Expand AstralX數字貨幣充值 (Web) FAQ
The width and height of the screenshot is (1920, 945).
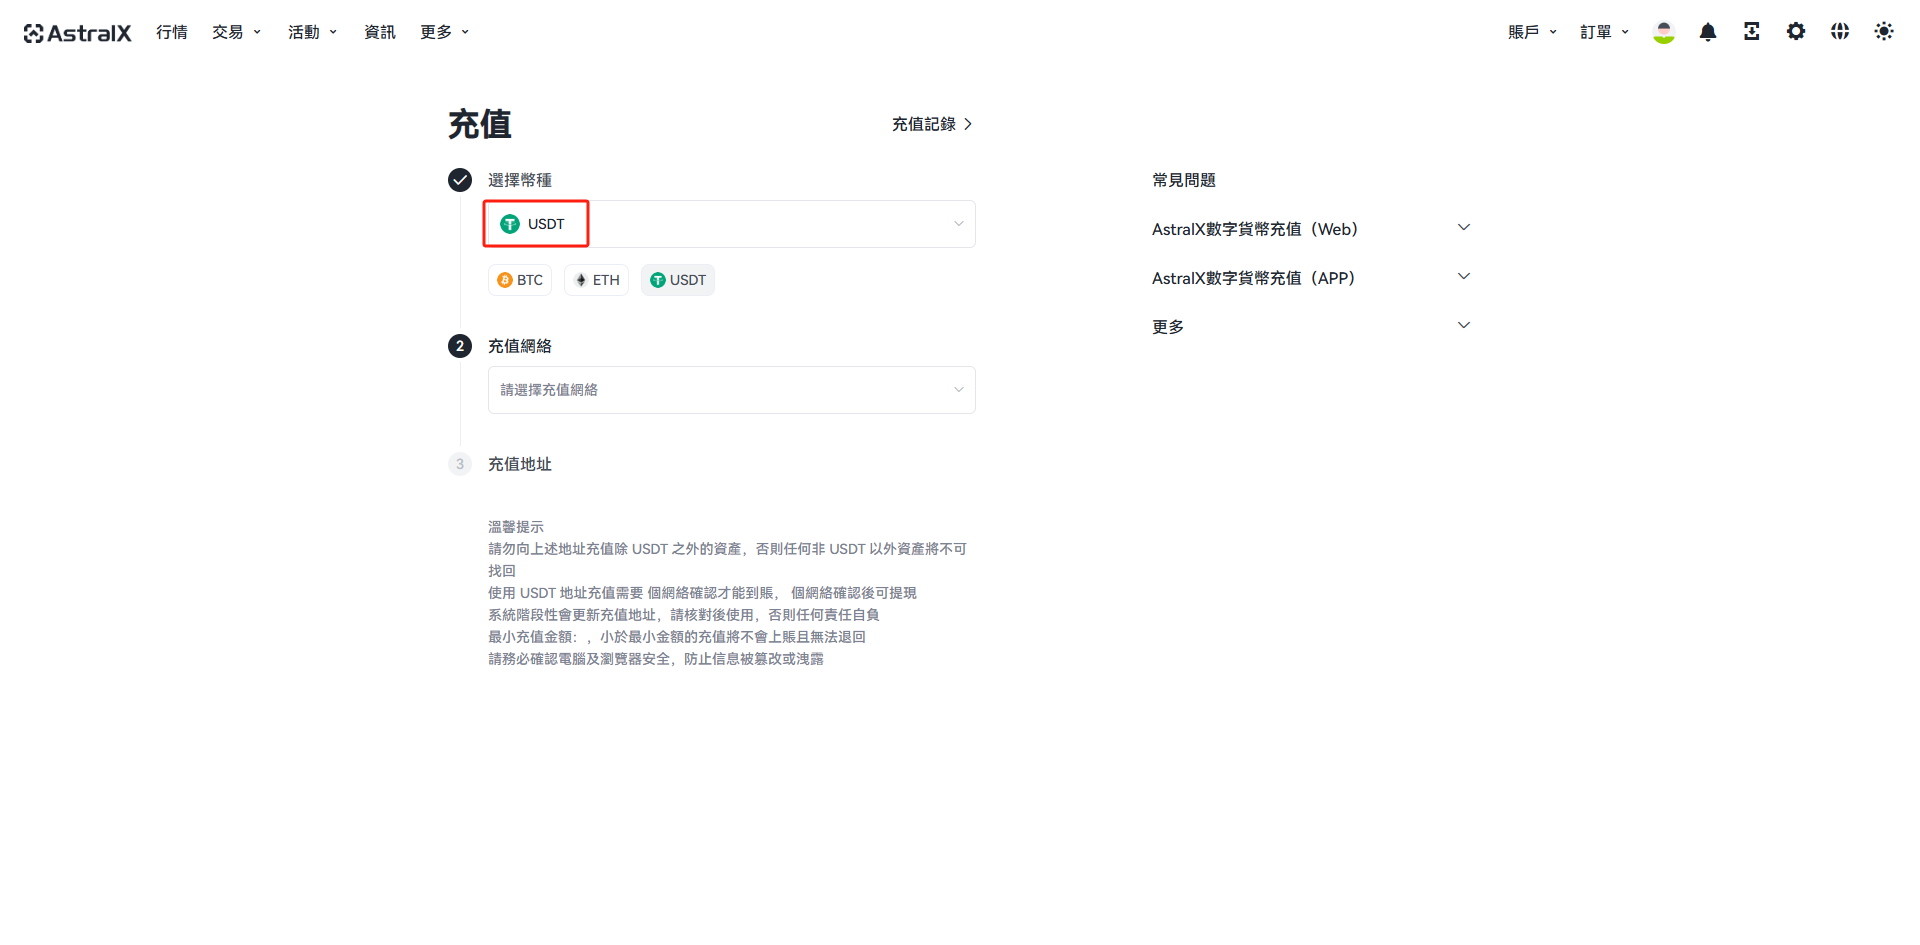1311,229
